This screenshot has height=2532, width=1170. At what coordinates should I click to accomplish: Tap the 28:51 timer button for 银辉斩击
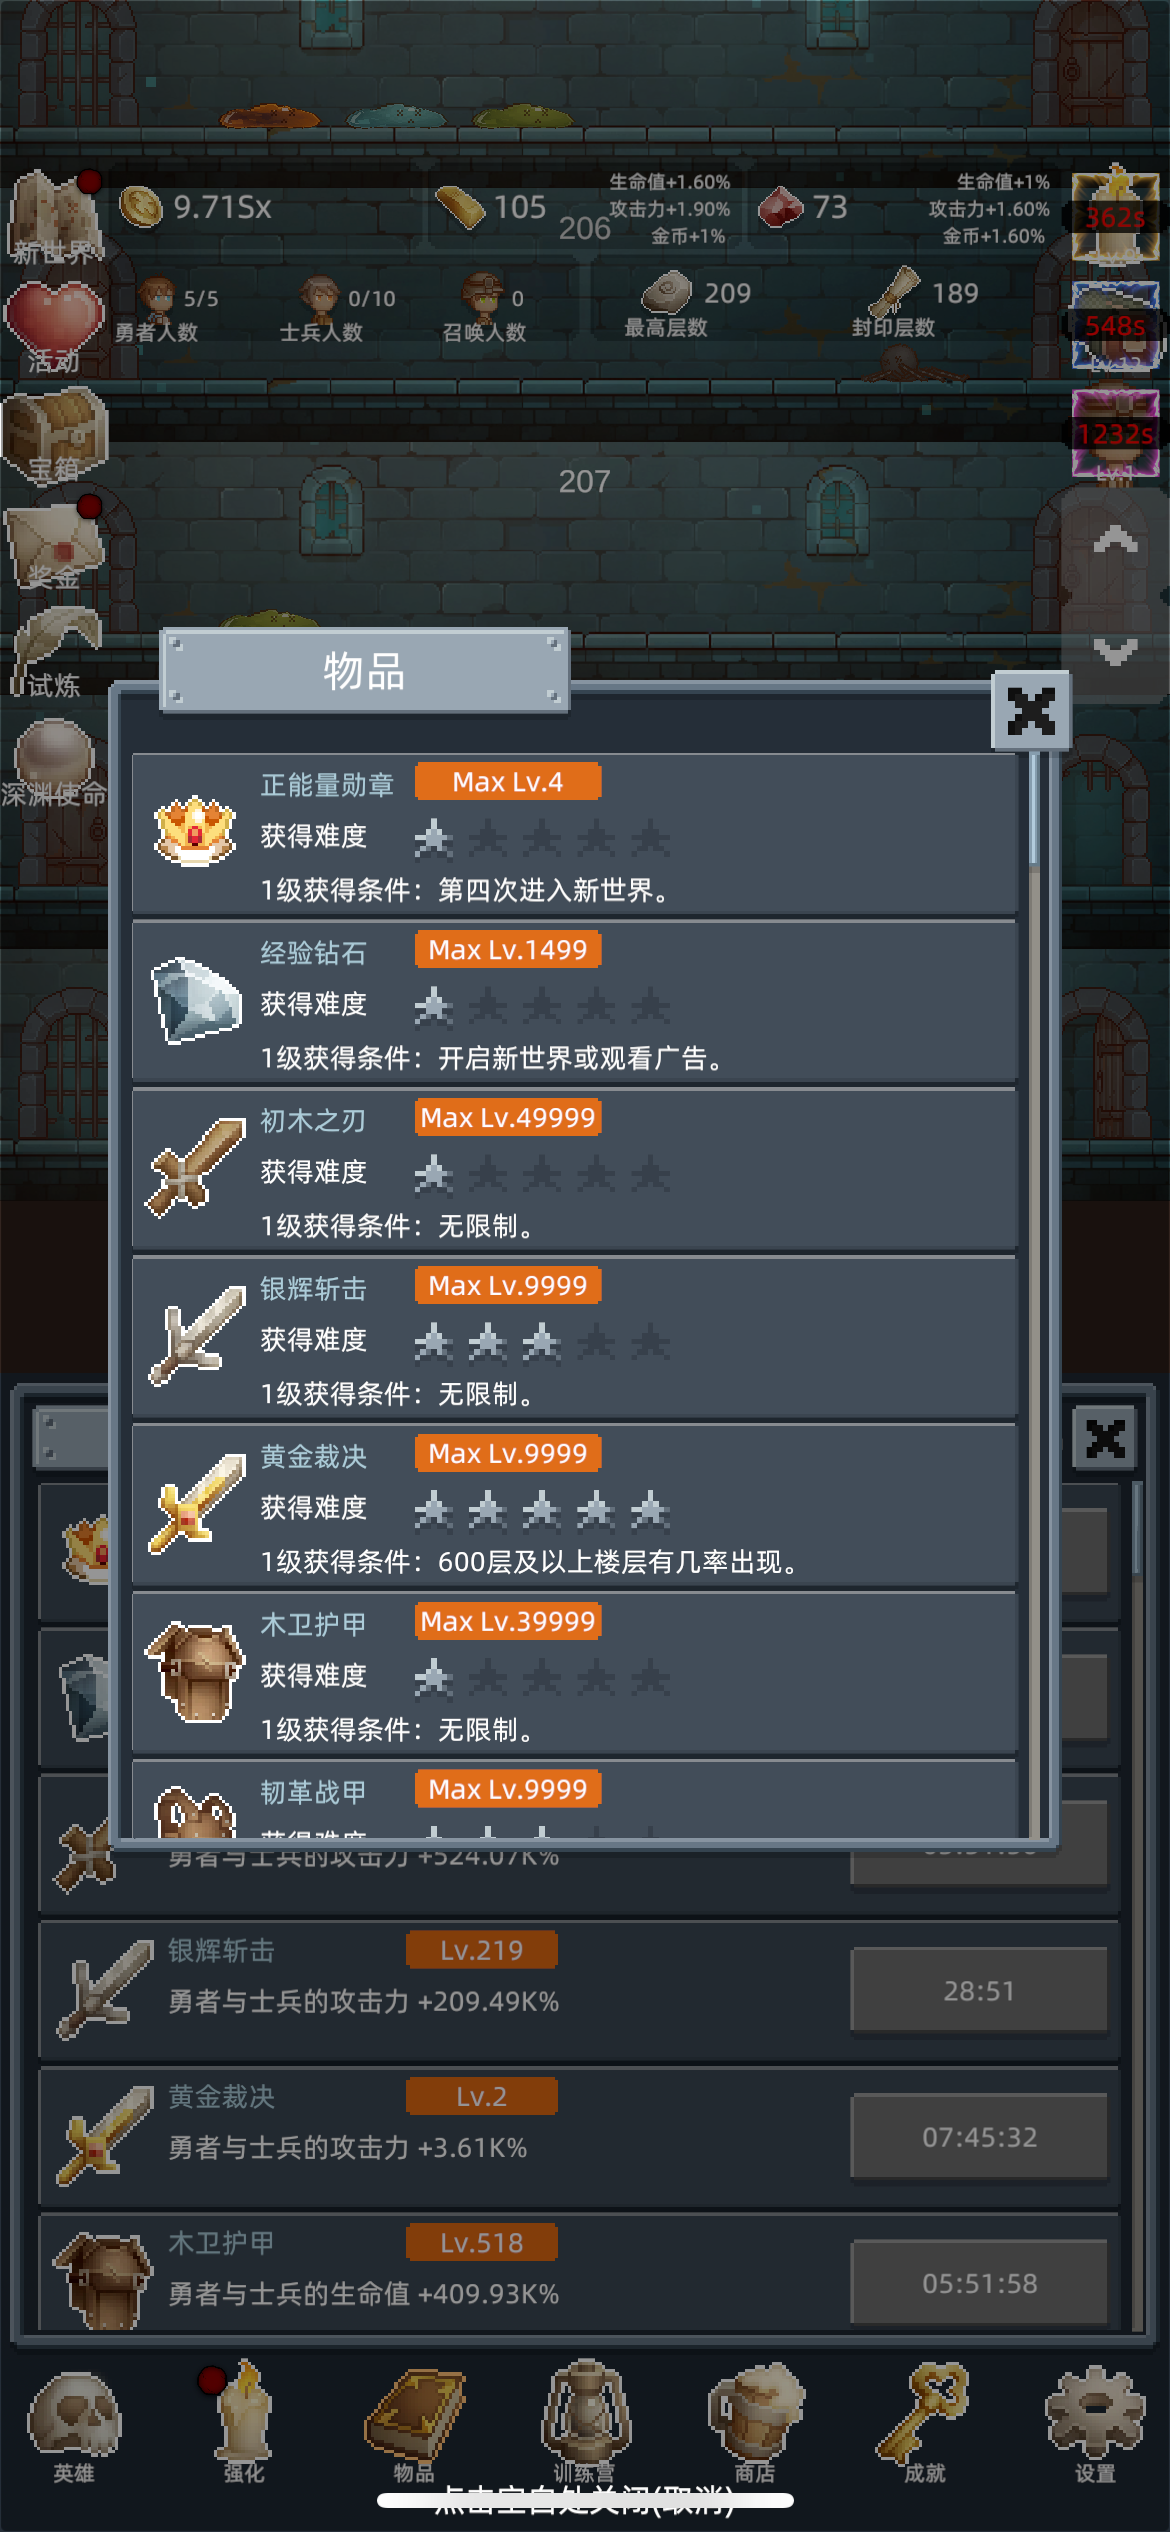point(979,1991)
